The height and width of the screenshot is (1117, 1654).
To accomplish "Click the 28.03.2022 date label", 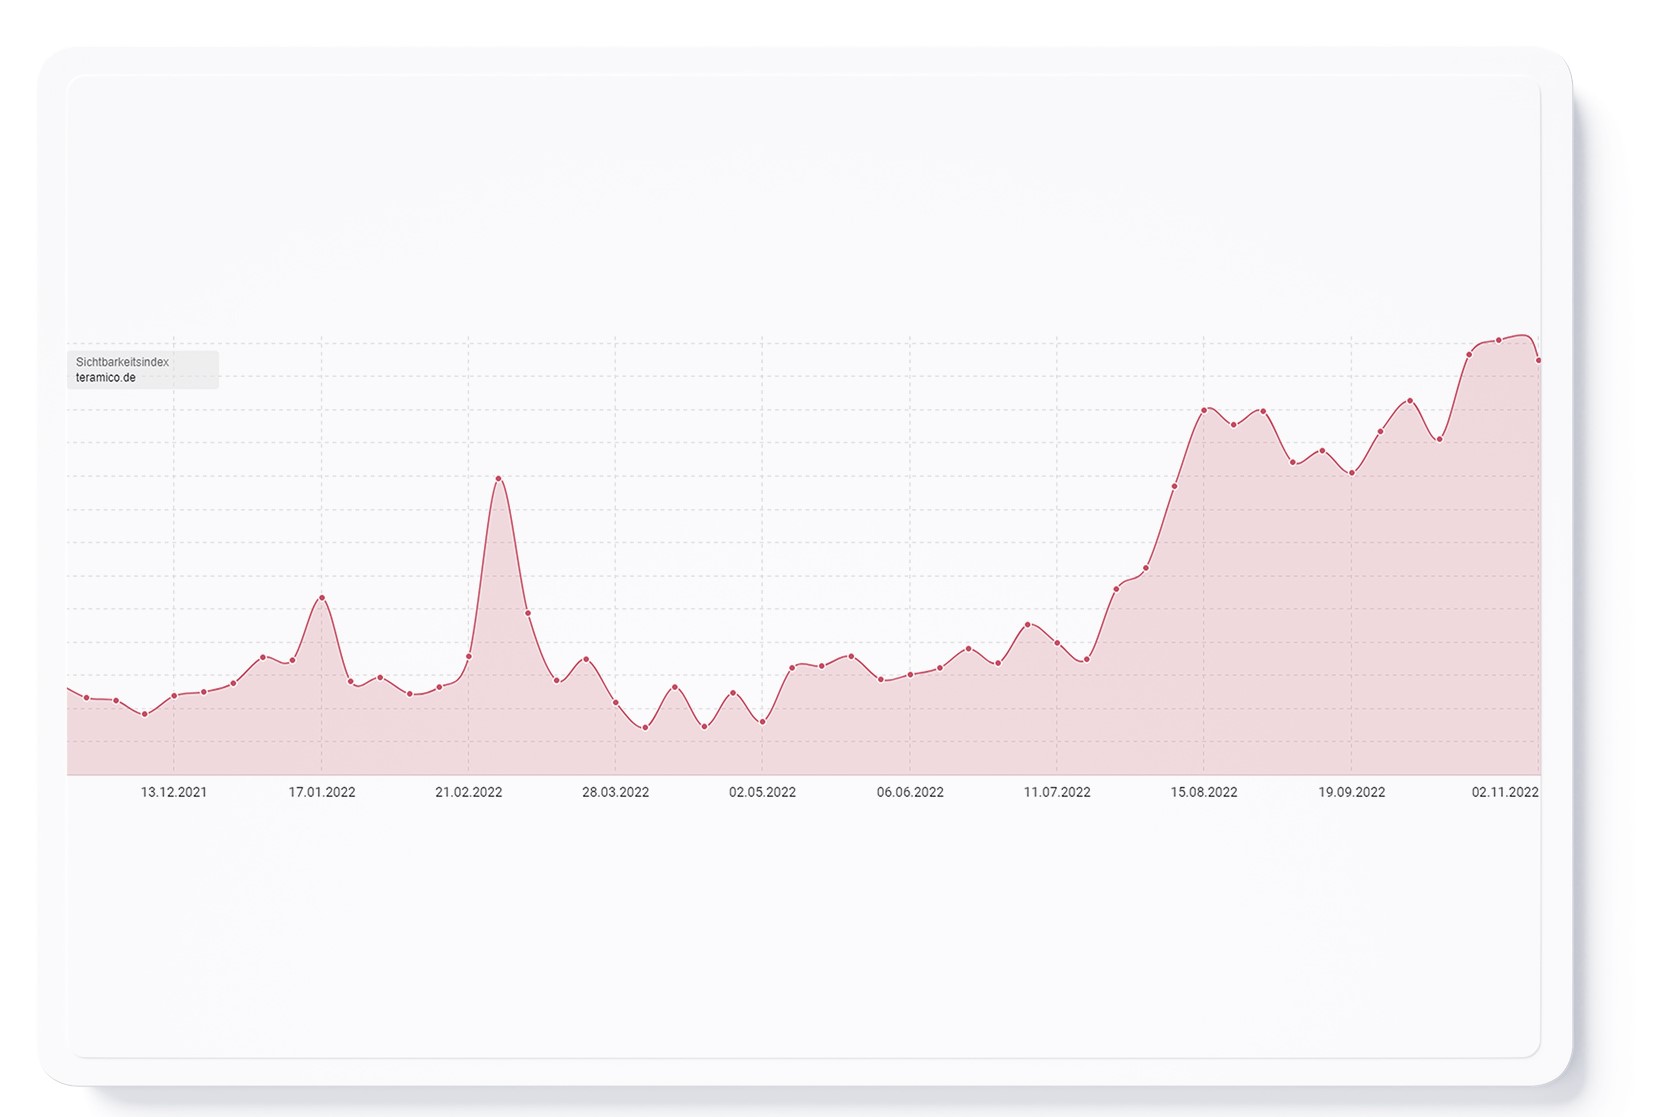I will pos(616,792).
